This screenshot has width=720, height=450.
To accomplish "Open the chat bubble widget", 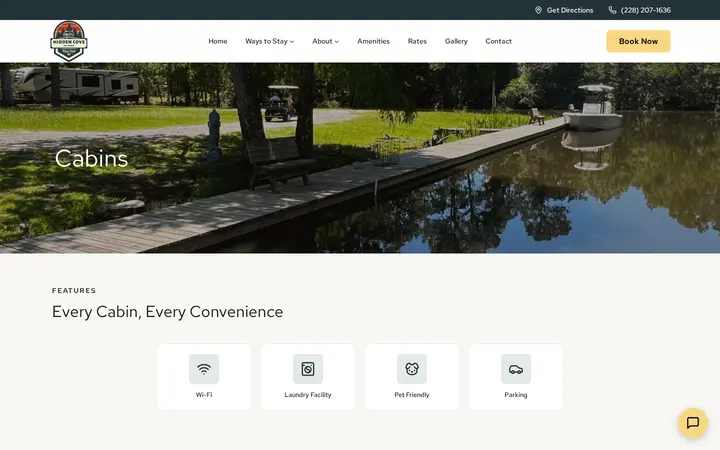I will (692, 422).
